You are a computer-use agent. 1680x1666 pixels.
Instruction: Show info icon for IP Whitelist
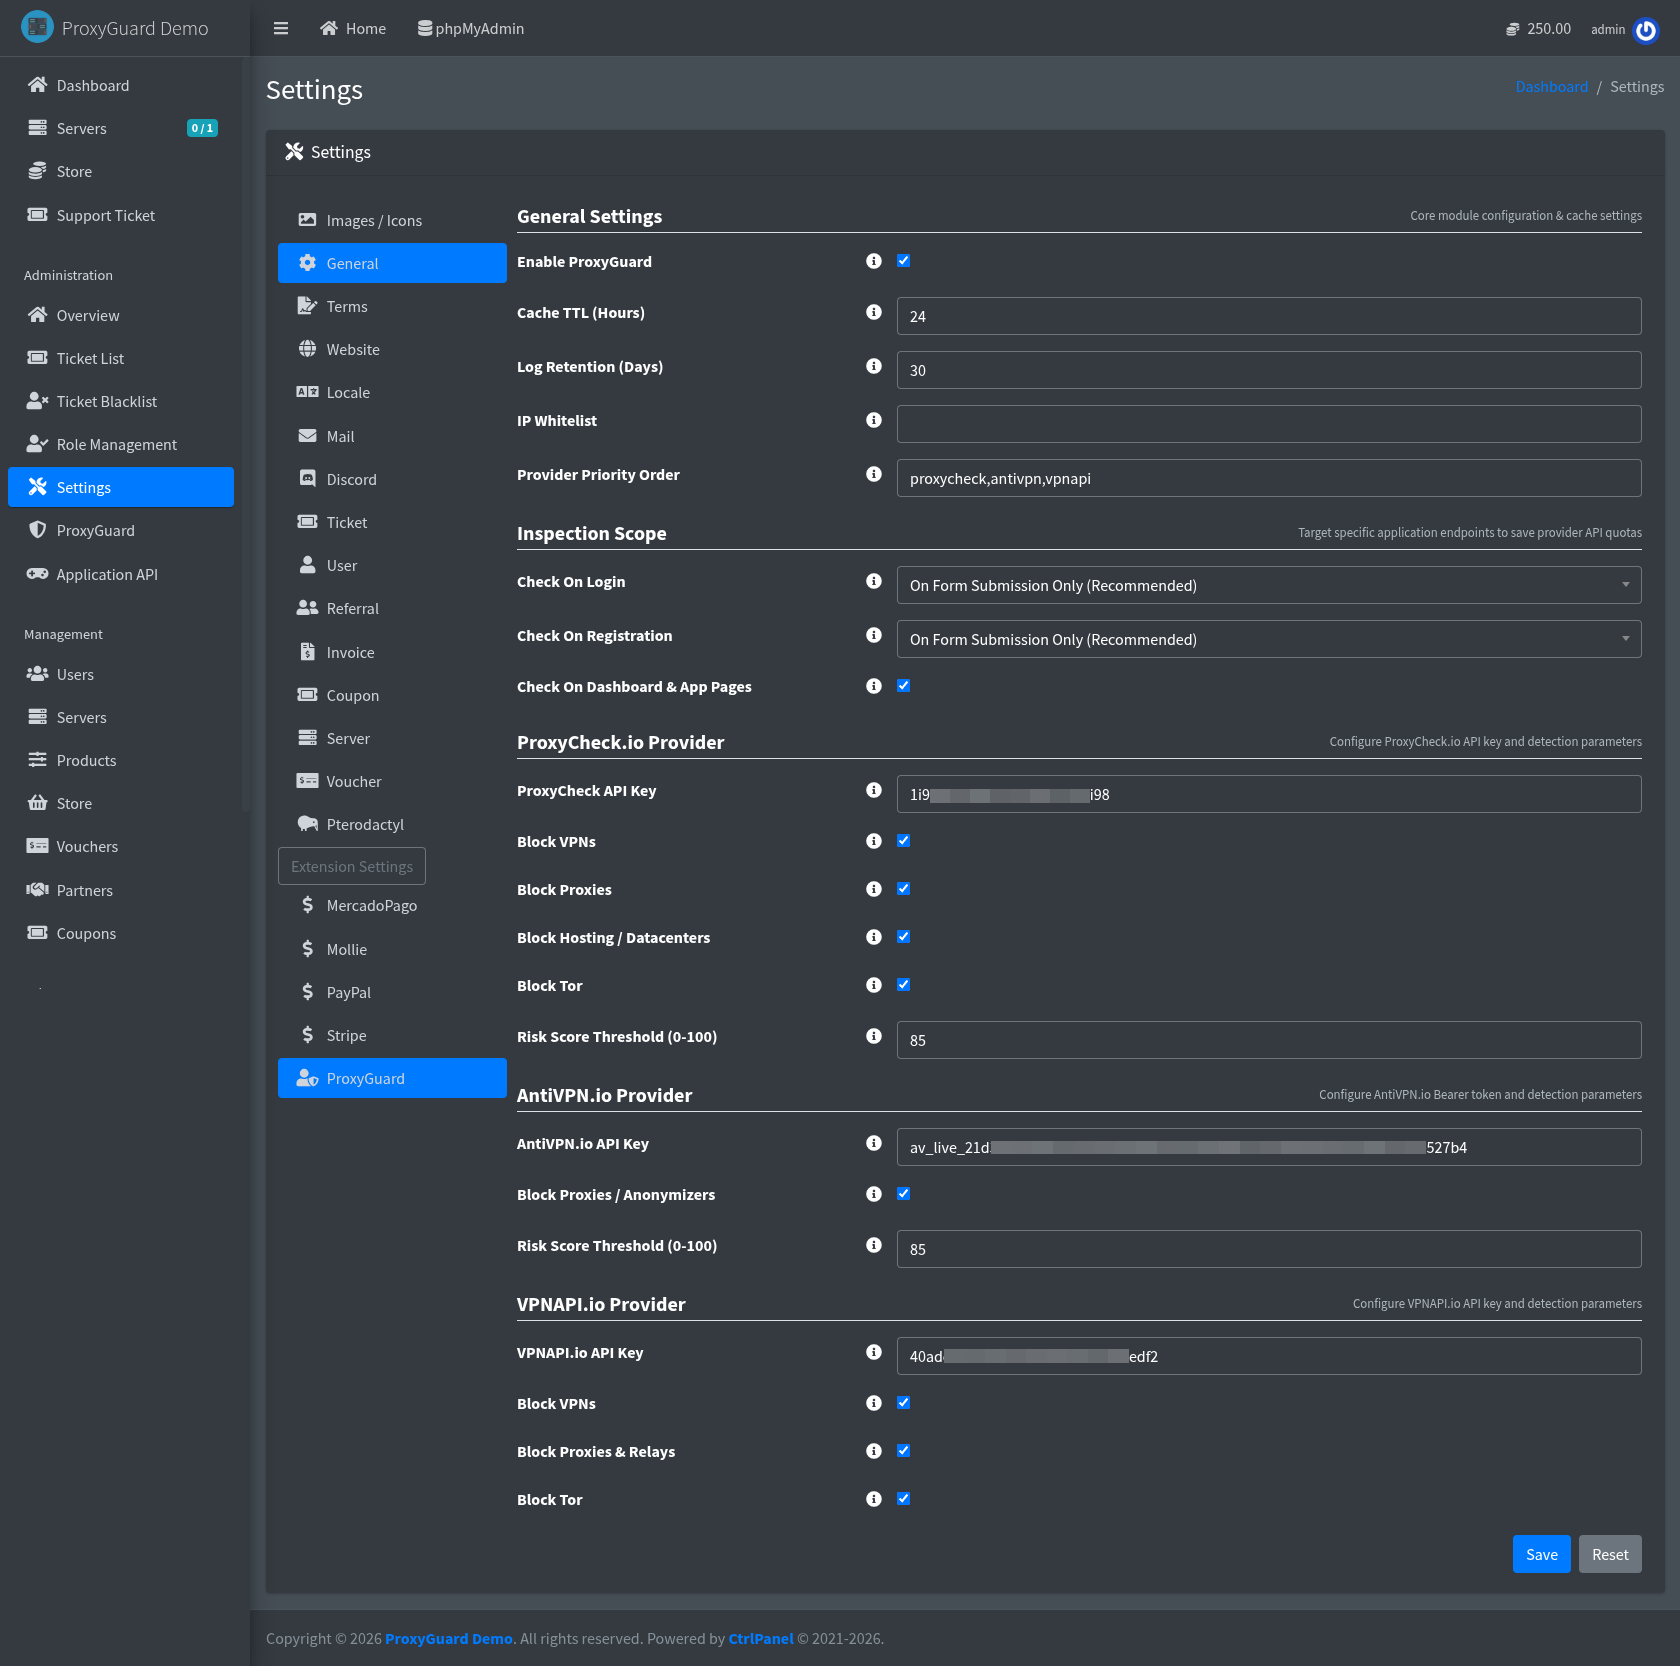coord(874,420)
